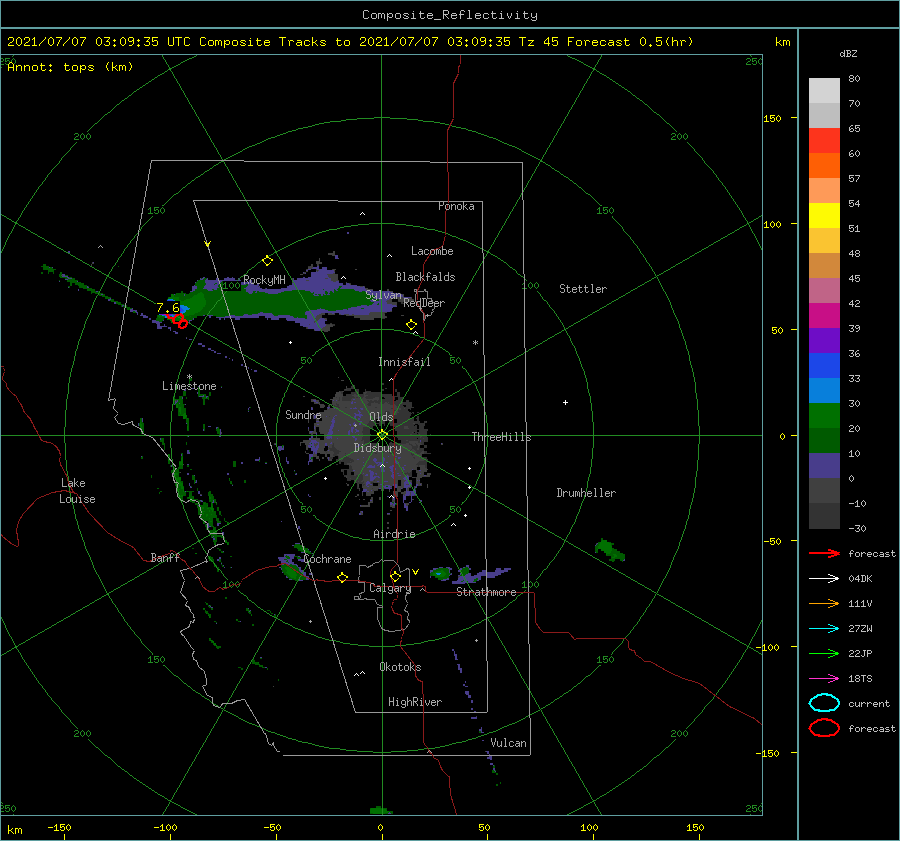Click the white plus marker near Drumheller
This screenshot has width=900, height=841.
click(565, 402)
